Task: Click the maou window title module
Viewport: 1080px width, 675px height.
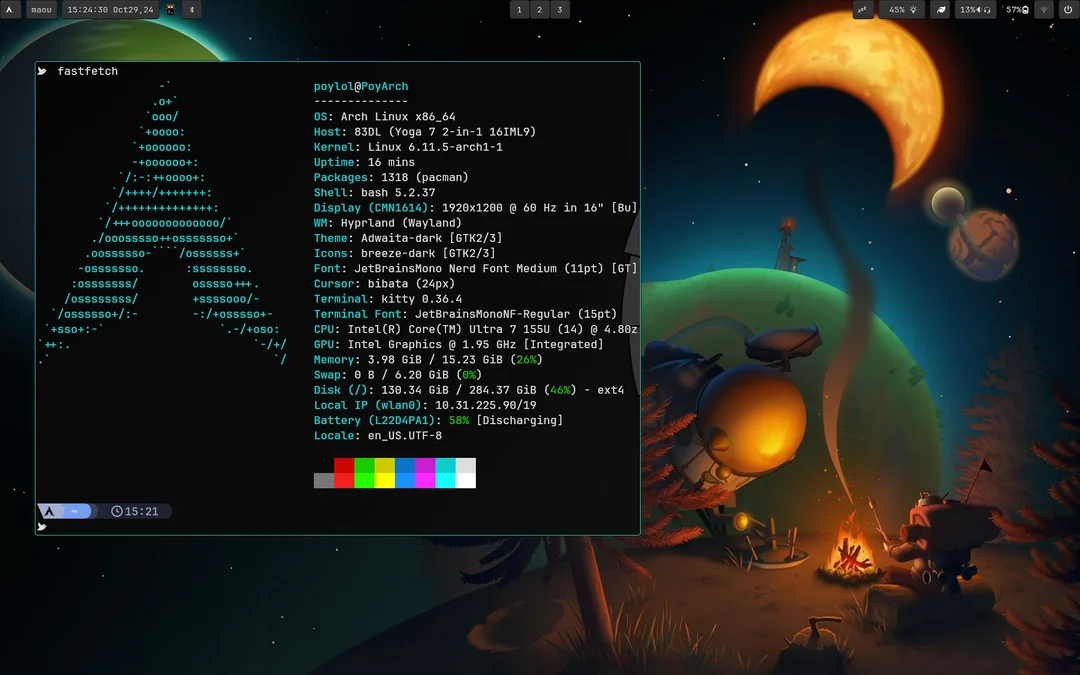Action: [41, 10]
